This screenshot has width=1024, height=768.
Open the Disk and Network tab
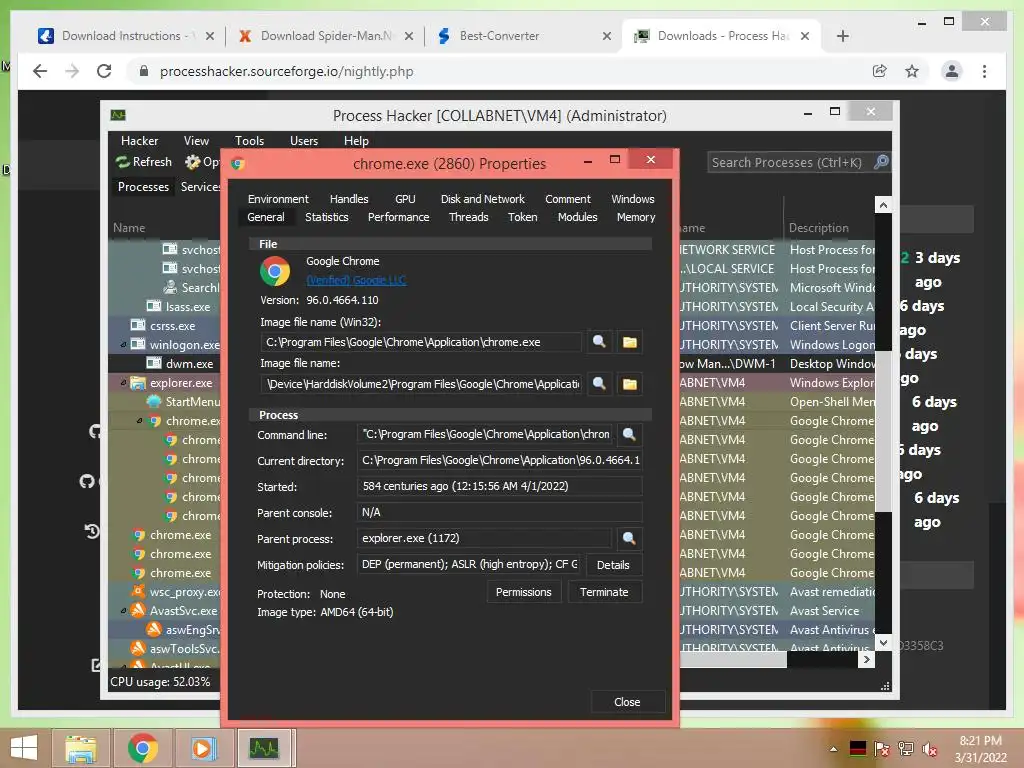pyautogui.click(x=483, y=199)
